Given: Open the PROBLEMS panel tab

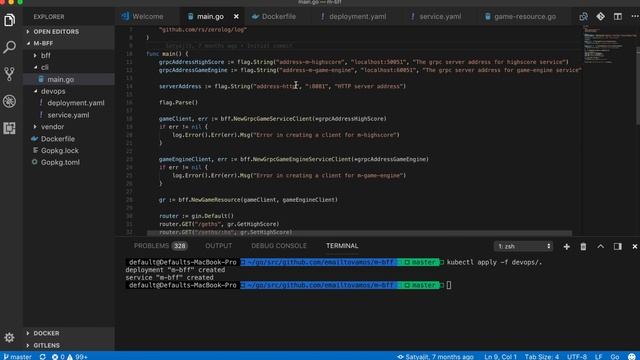Looking at the screenshot, I should pos(160,246).
